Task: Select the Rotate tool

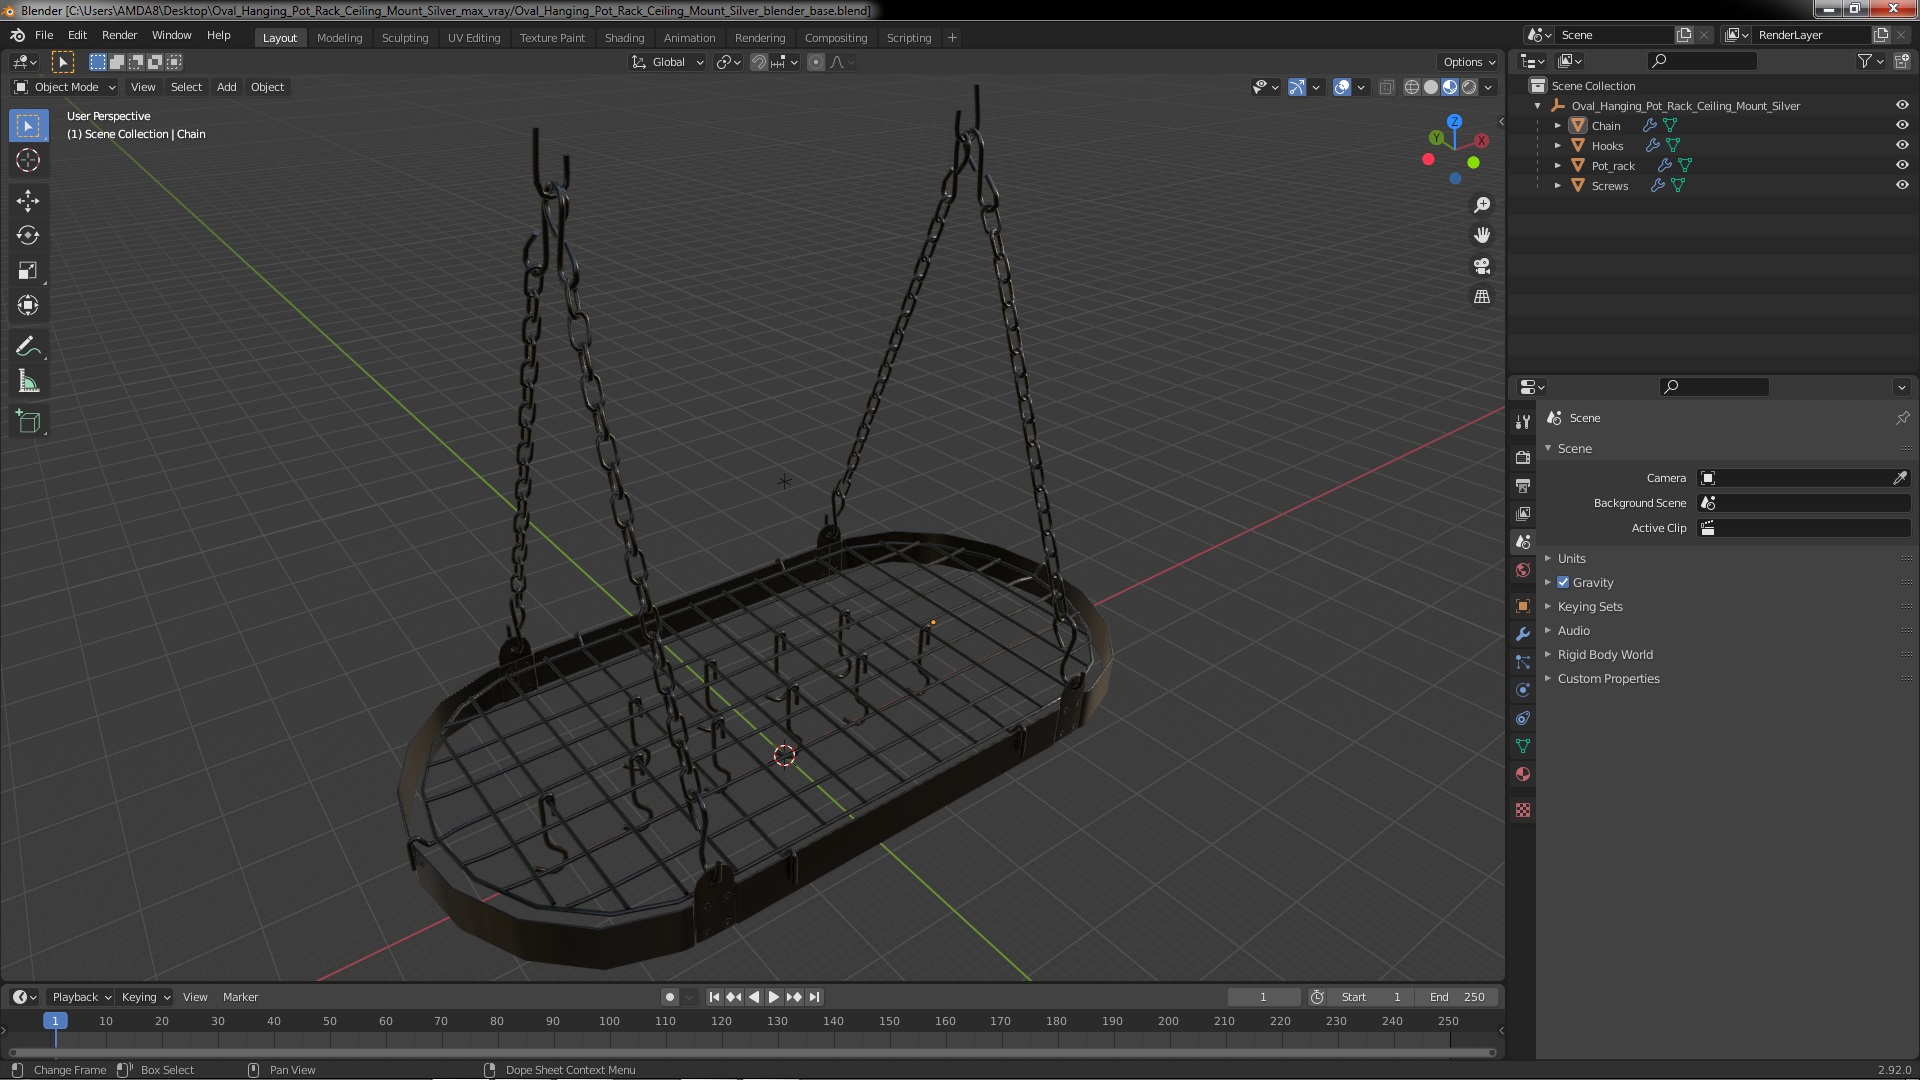Action: 28,236
